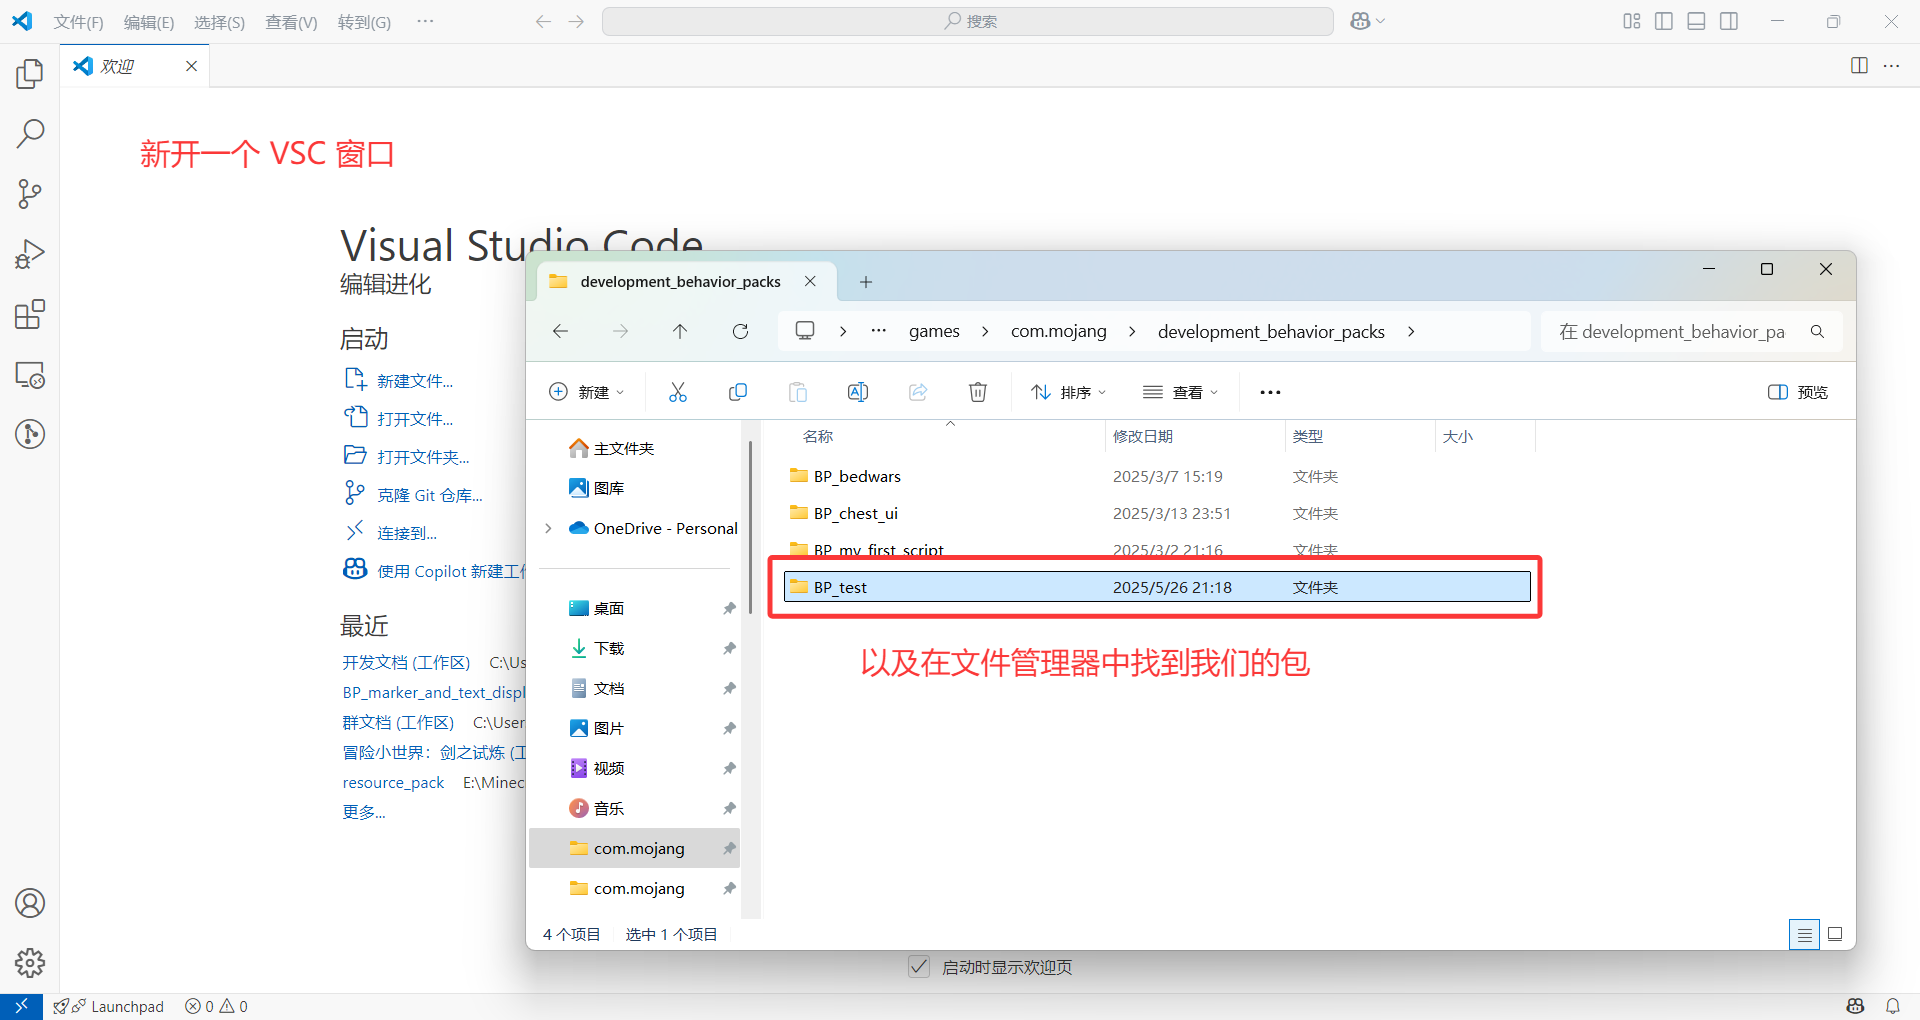
Task: Switch to details view layout in File Explorer
Action: 1804,934
